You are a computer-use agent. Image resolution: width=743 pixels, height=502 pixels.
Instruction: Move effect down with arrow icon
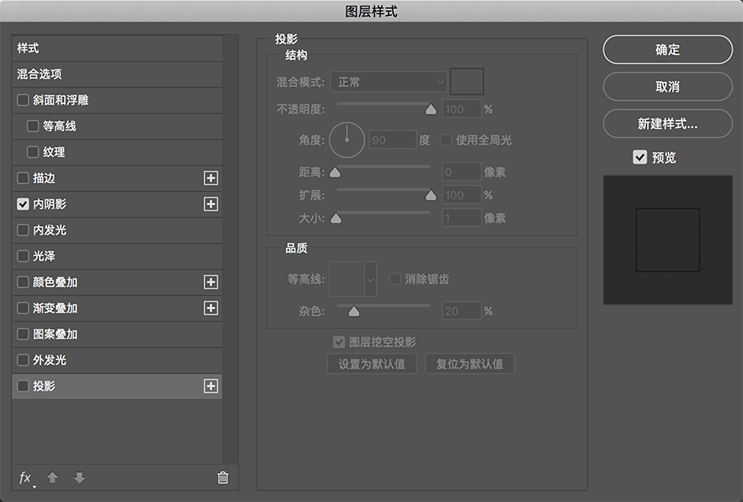pyautogui.click(x=80, y=477)
